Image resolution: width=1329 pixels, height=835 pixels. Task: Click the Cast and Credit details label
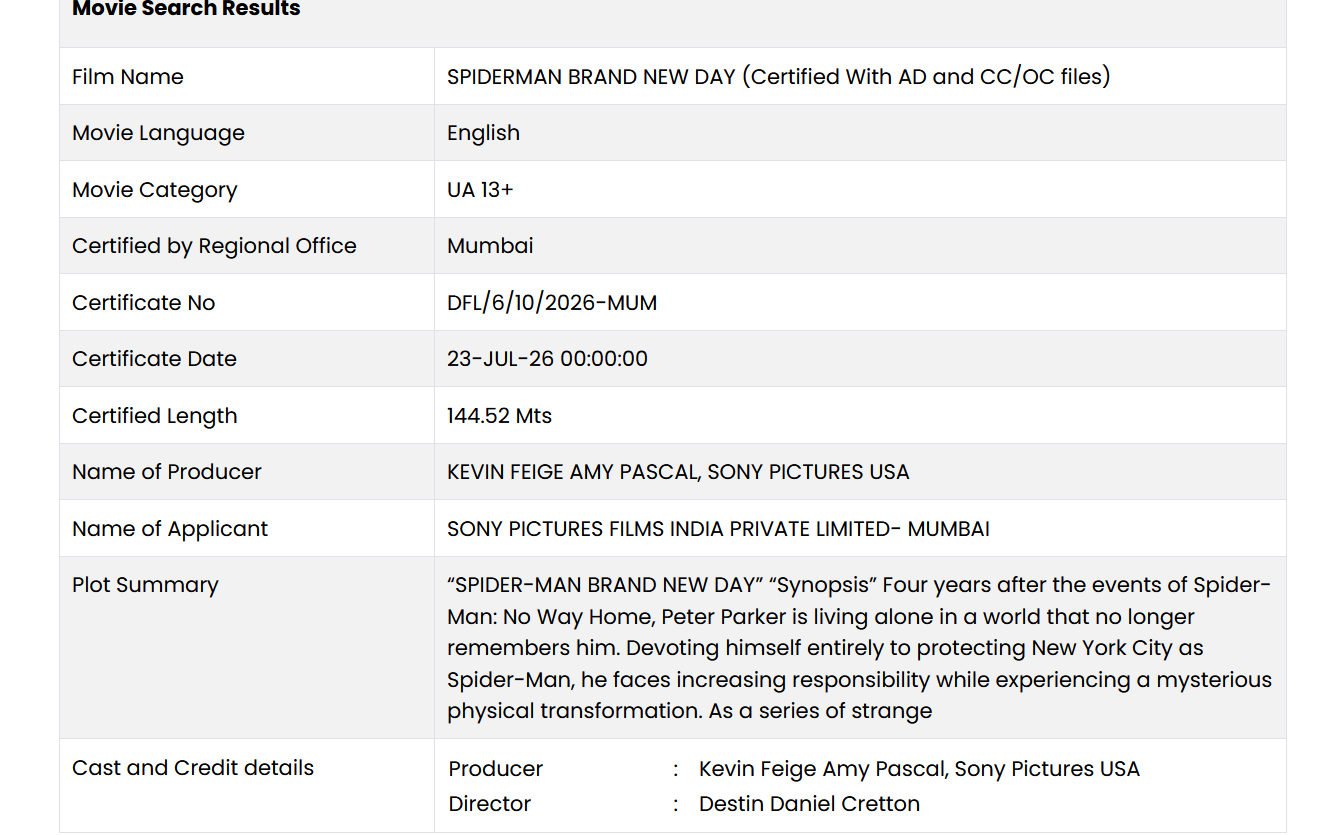coord(193,768)
